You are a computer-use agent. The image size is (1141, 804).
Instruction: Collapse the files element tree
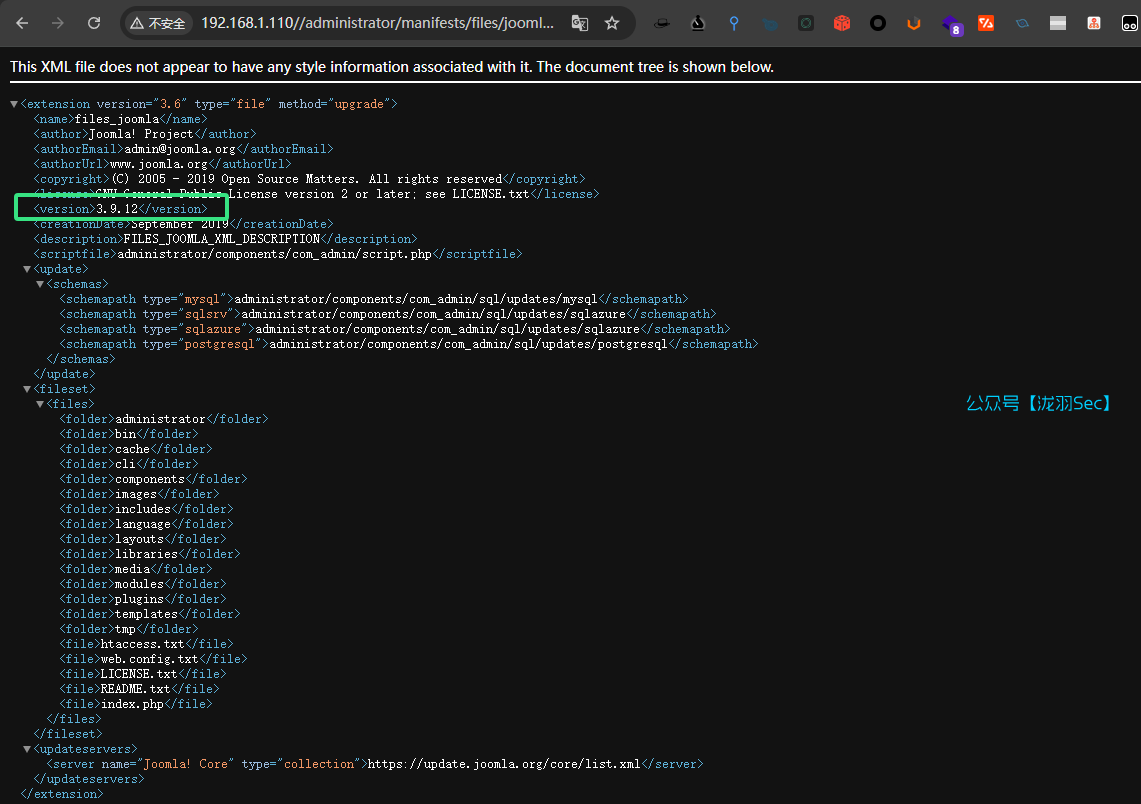pyautogui.click(x=40, y=404)
